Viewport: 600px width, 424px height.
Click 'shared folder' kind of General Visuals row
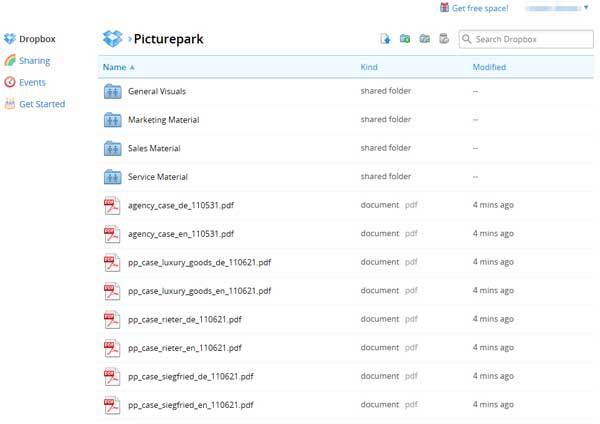pyautogui.click(x=386, y=91)
